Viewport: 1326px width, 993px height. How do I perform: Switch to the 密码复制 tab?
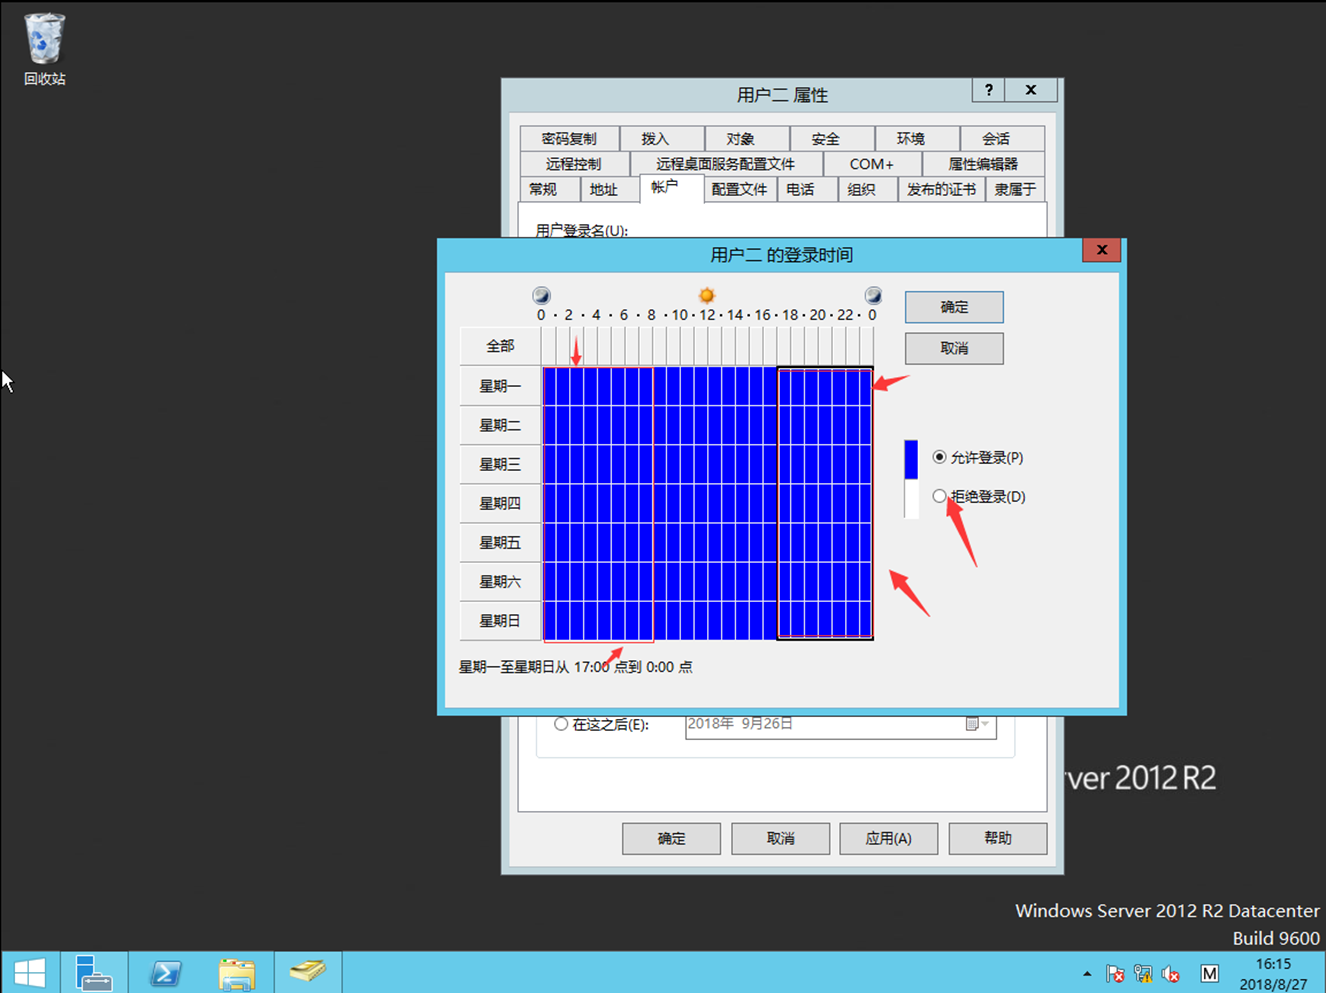tap(569, 139)
